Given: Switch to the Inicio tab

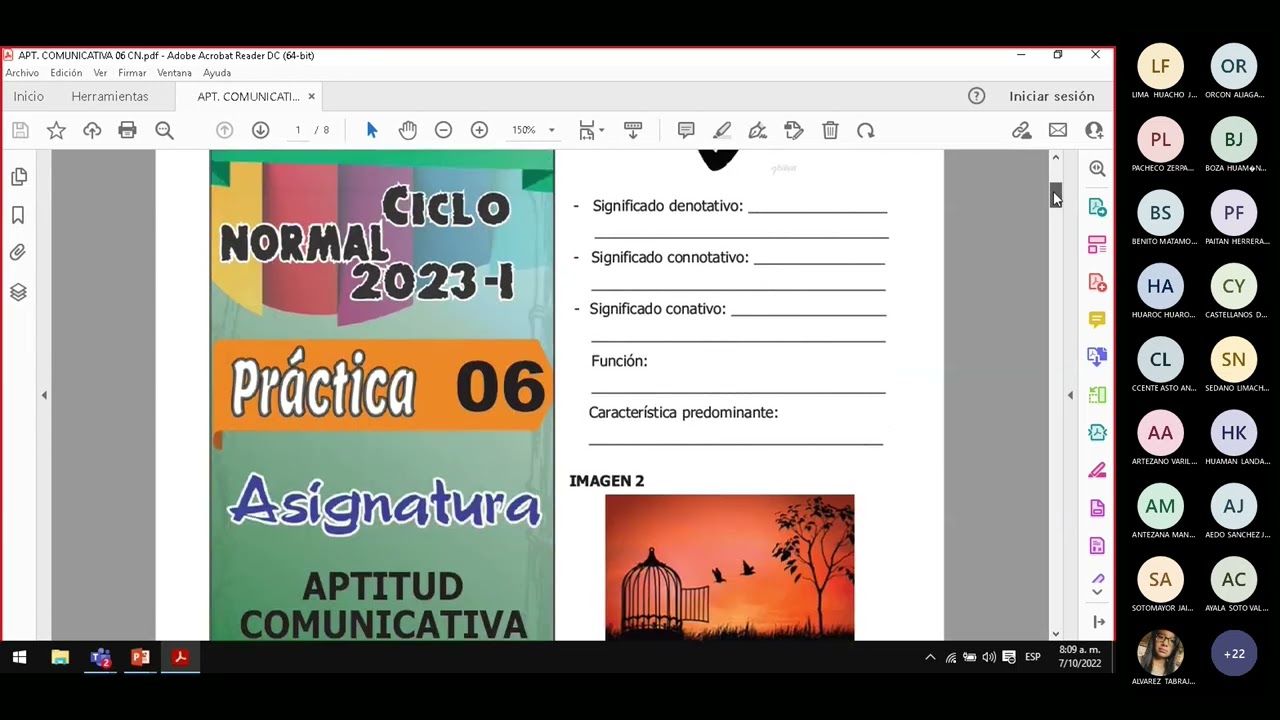Looking at the screenshot, I should (x=28, y=96).
